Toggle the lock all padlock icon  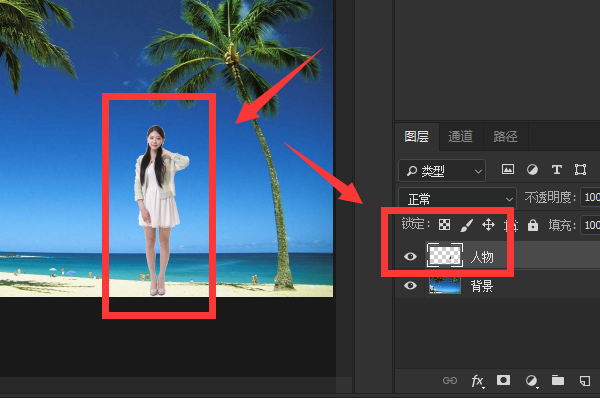click(x=533, y=225)
